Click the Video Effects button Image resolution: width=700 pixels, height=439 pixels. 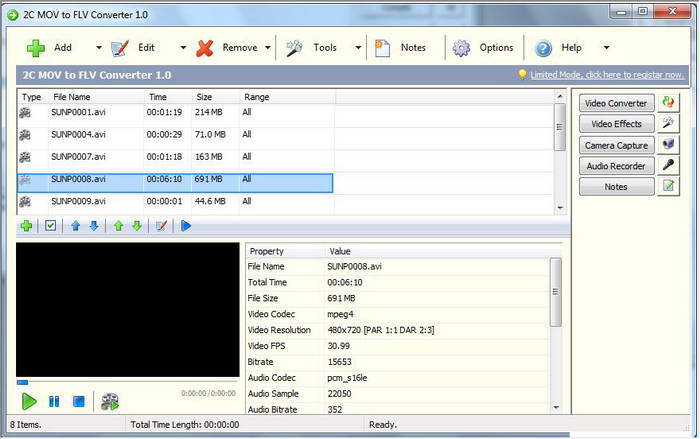617,124
